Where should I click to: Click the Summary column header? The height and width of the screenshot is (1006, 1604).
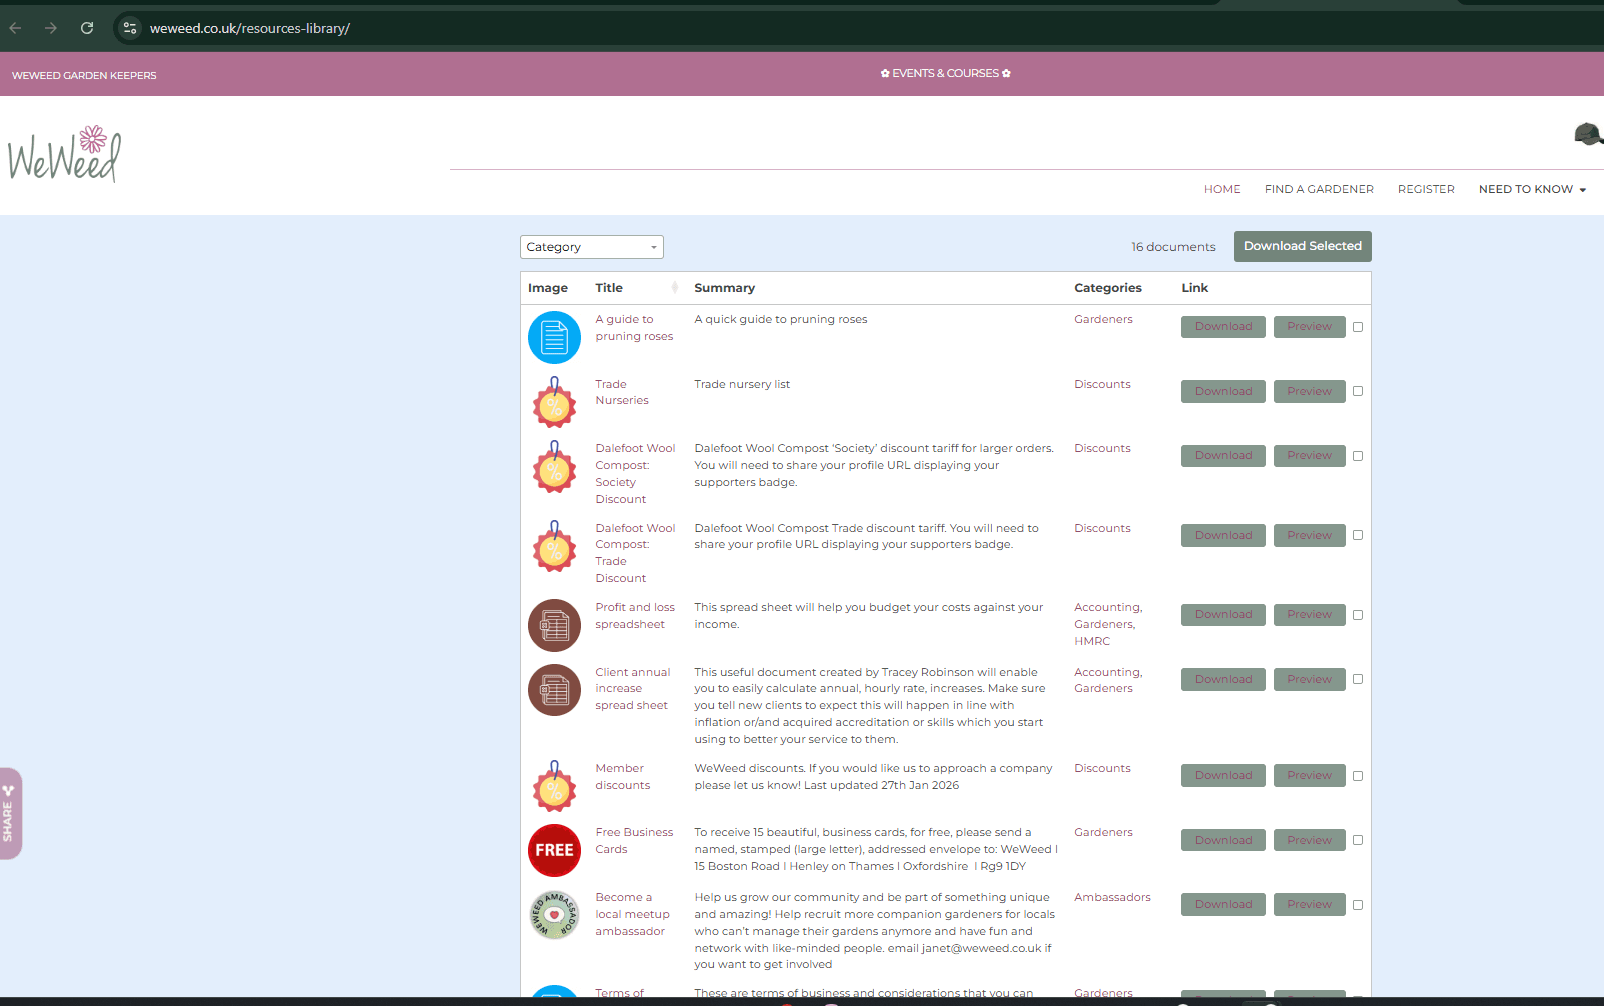point(725,288)
